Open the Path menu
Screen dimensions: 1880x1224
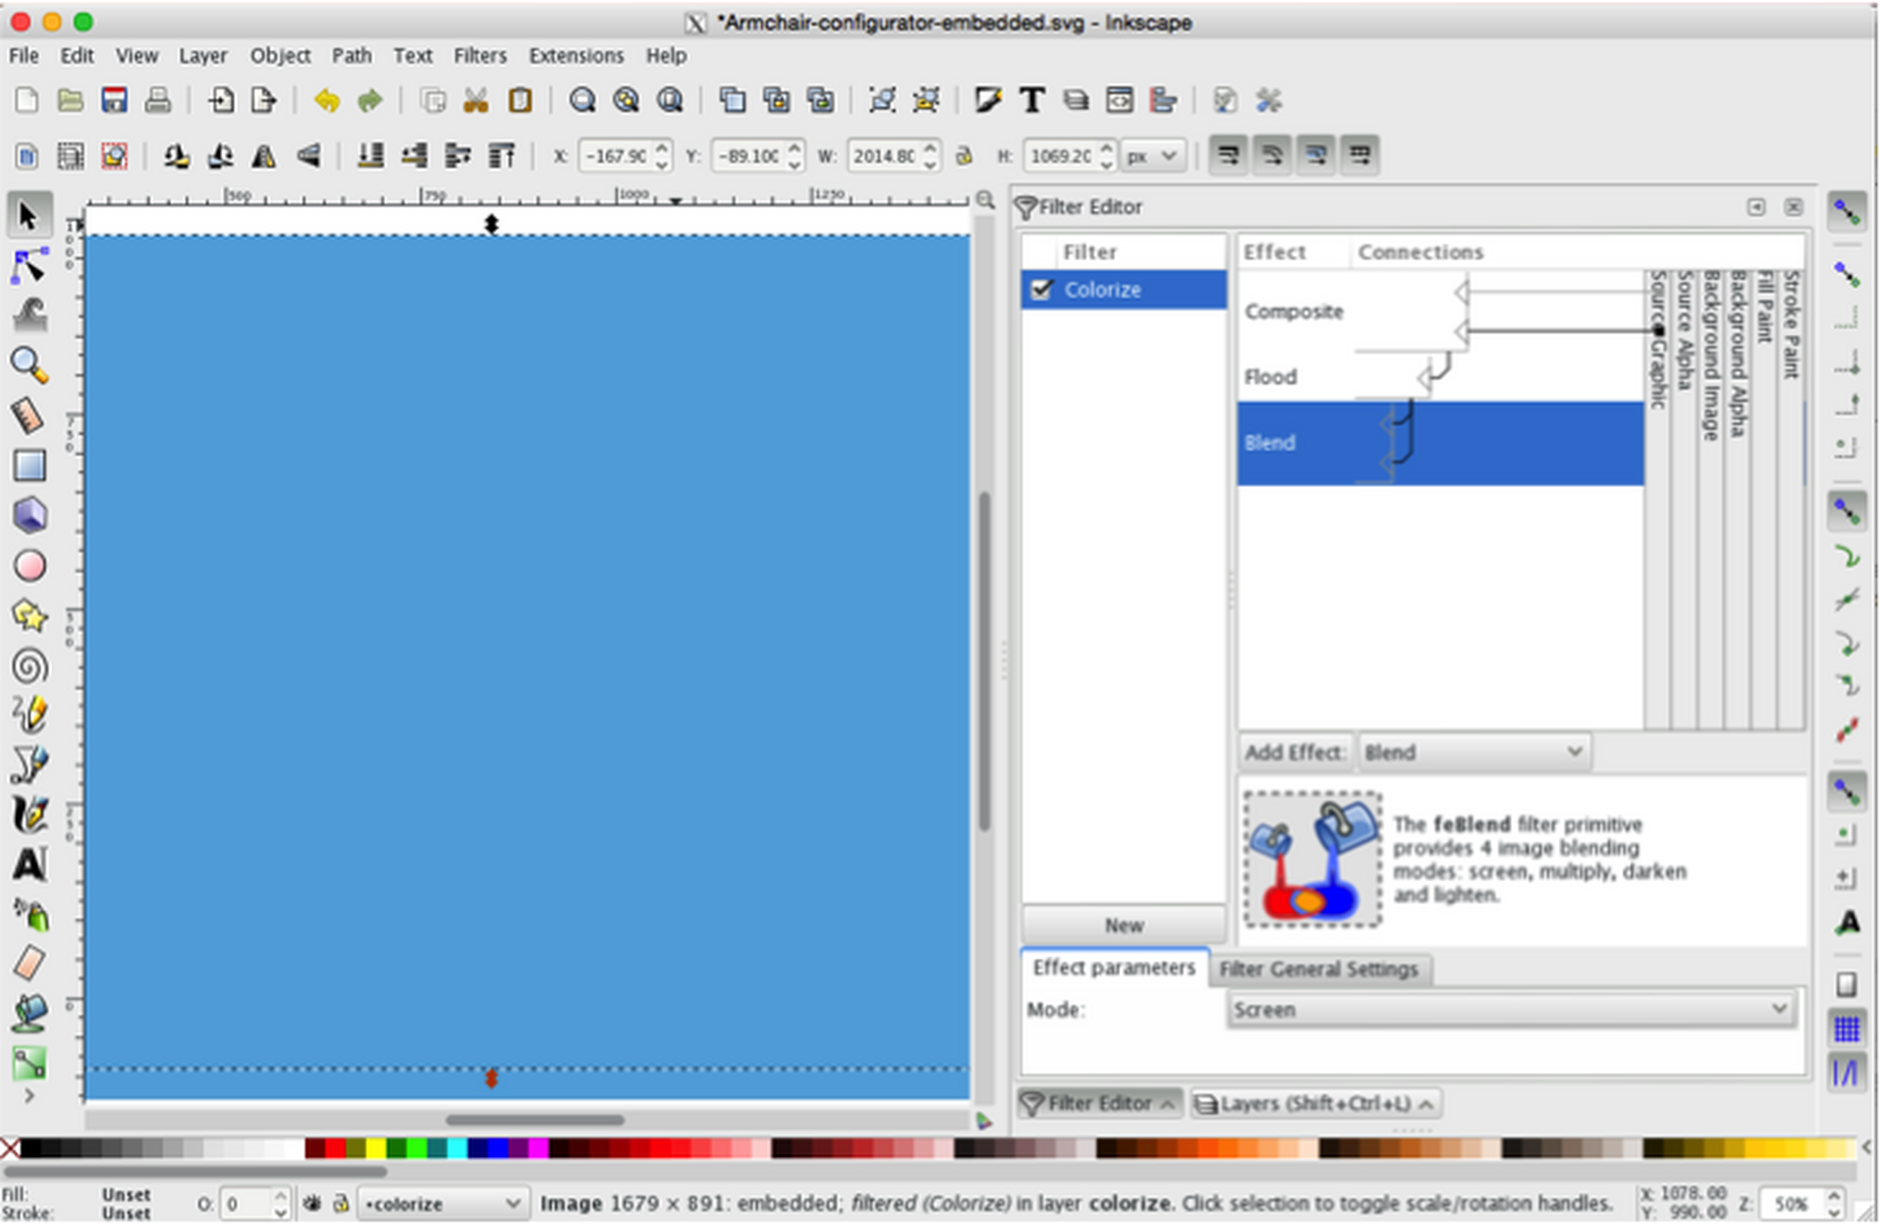coord(351,56)
